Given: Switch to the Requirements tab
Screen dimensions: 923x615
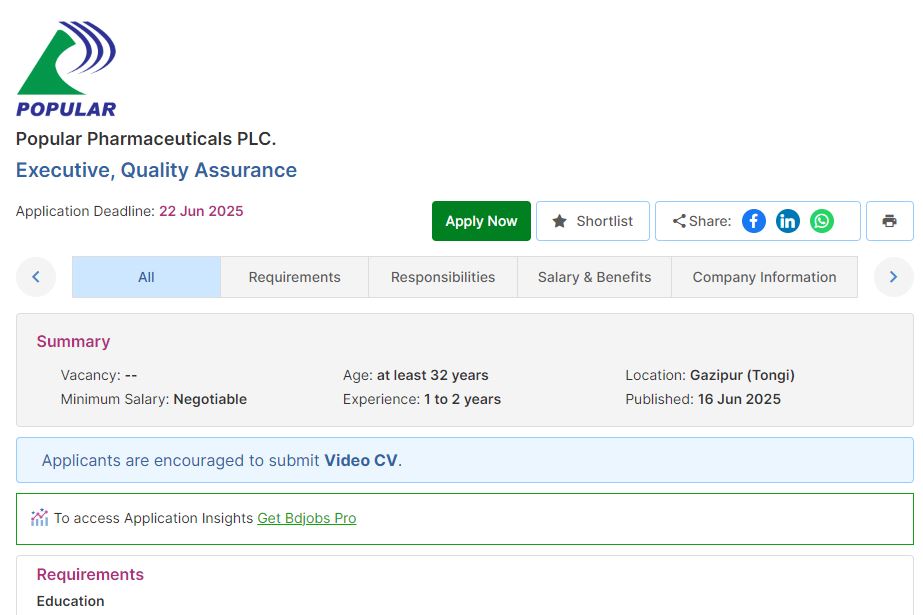Looking at the screenshot, I should point(294,277).
